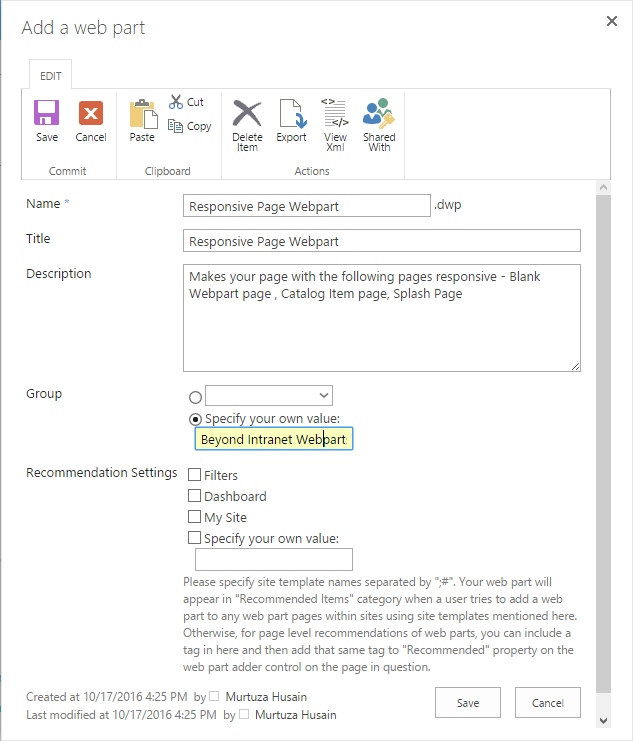Switch to the EDIT ribbon tab
This screenshot has height=741, width=633.
click(50, 76)
